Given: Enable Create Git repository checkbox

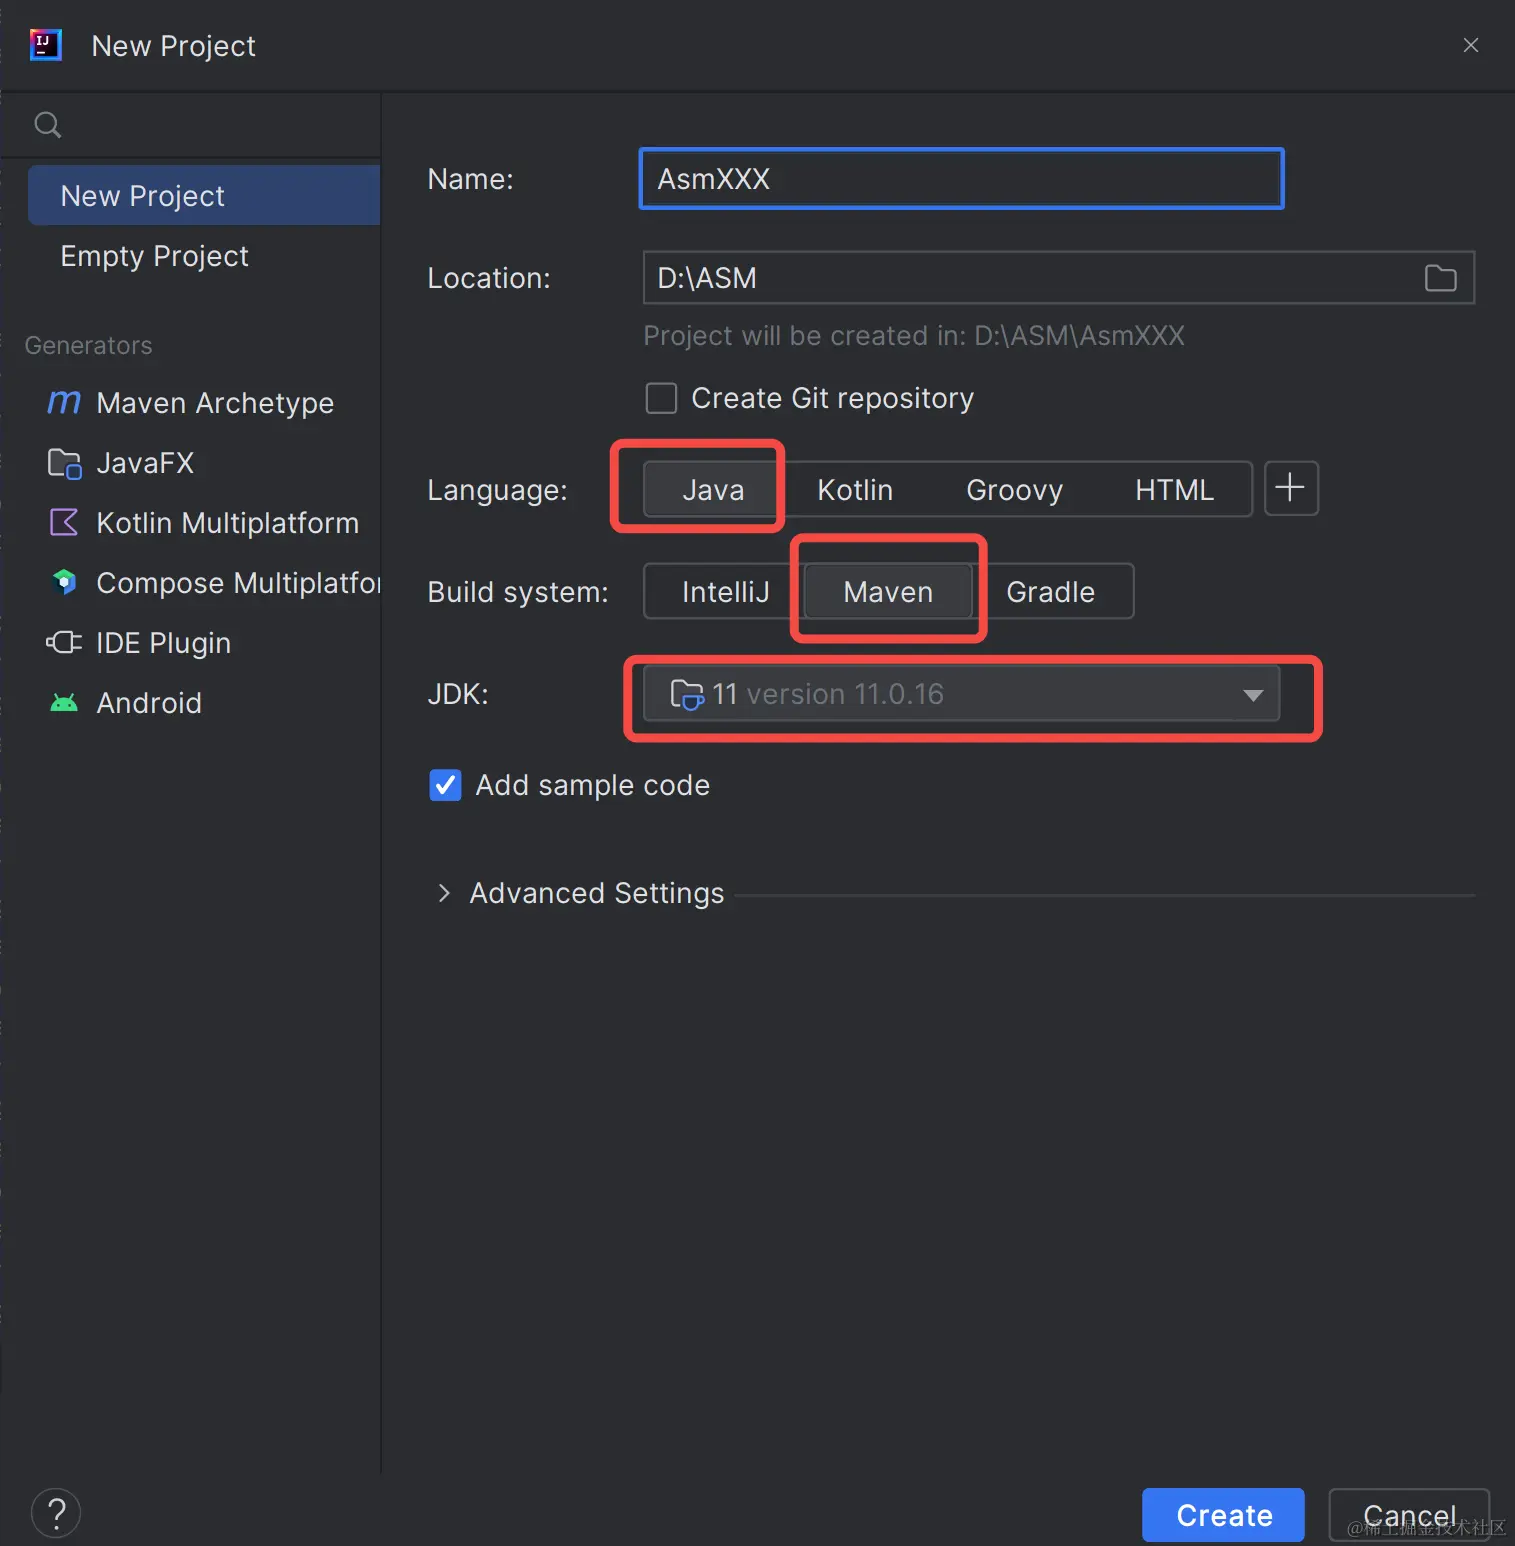Looking at the screenshot, I should click(x=661, y=398).
